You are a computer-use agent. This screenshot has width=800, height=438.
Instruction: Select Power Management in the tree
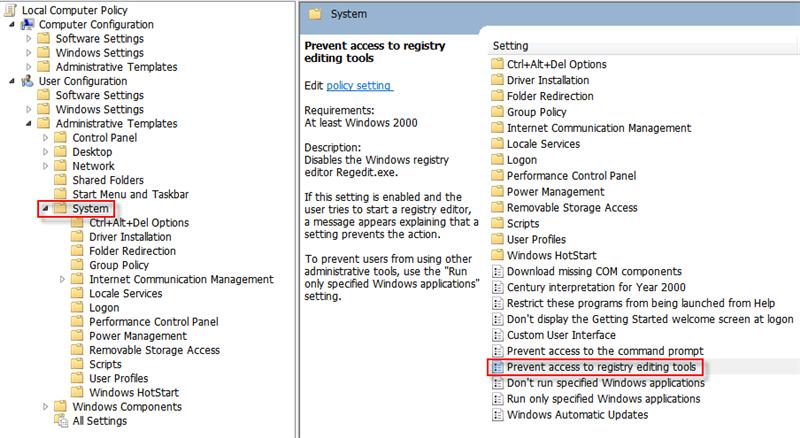click(x=138, y=336)
